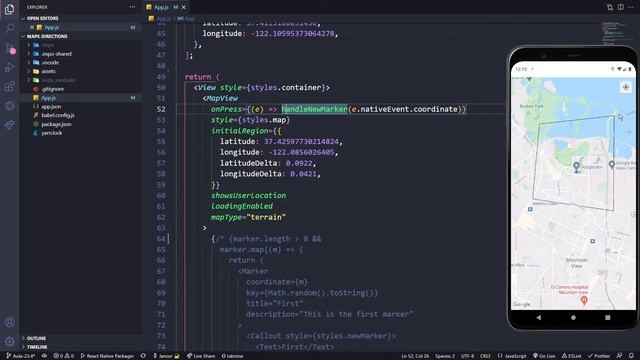640x360 pixels.
Task: Open the app.json file
Action: point(81,107)
